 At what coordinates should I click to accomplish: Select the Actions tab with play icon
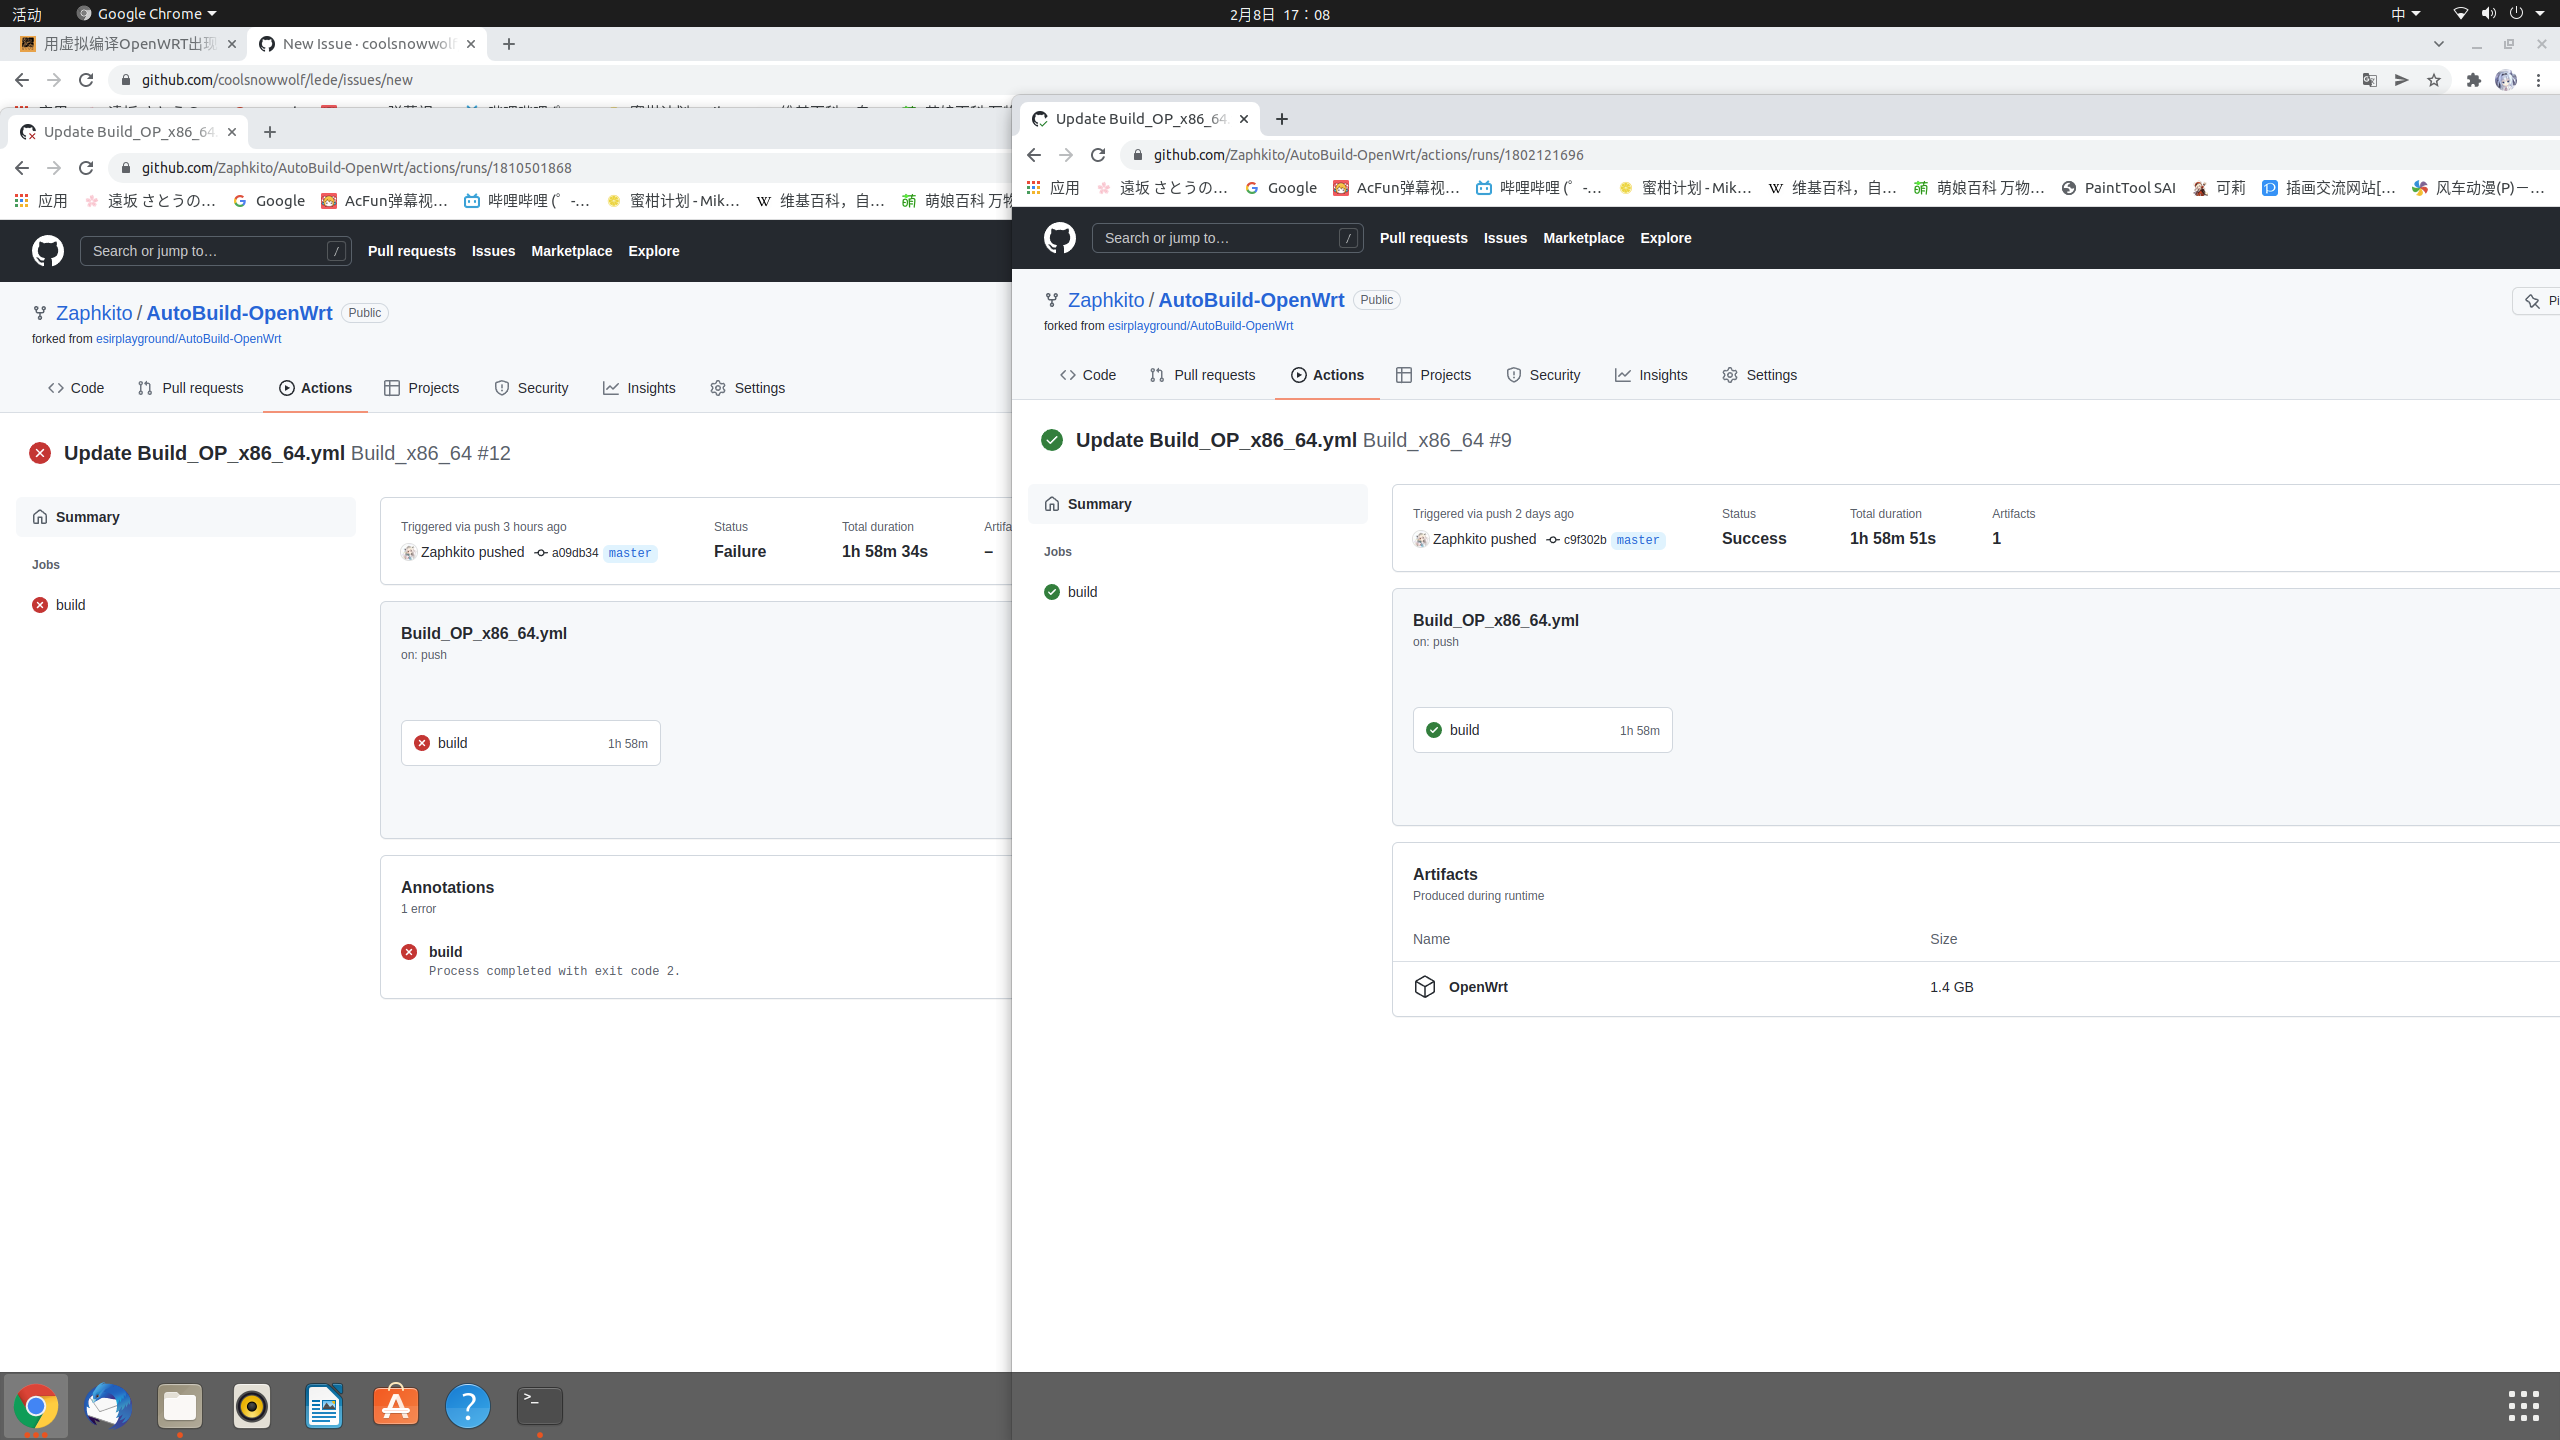tap(1326, 375)
